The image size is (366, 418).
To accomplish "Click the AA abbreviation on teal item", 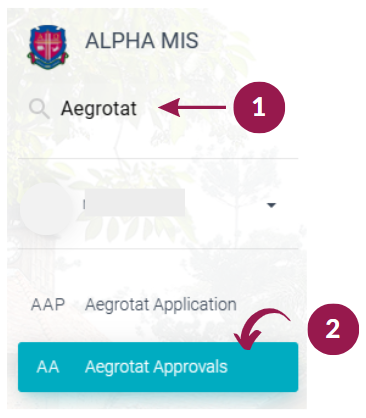I will tap(48, 367).
